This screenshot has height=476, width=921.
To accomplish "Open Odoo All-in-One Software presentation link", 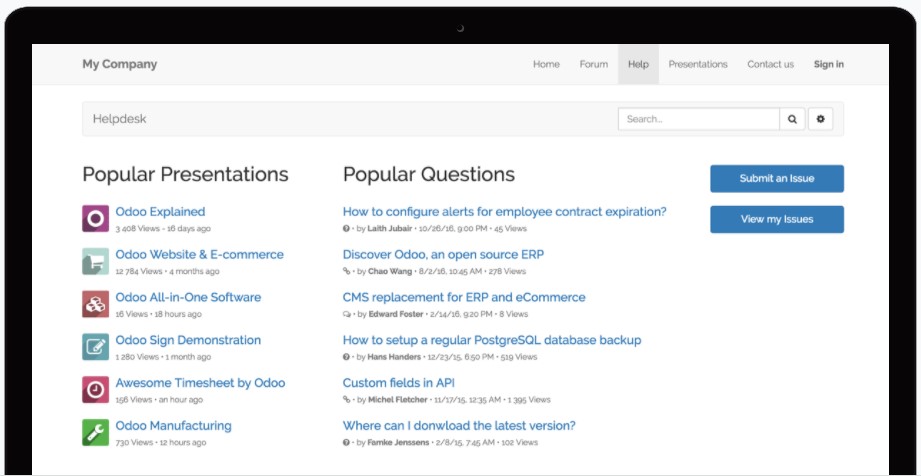I will coord(188,297).
